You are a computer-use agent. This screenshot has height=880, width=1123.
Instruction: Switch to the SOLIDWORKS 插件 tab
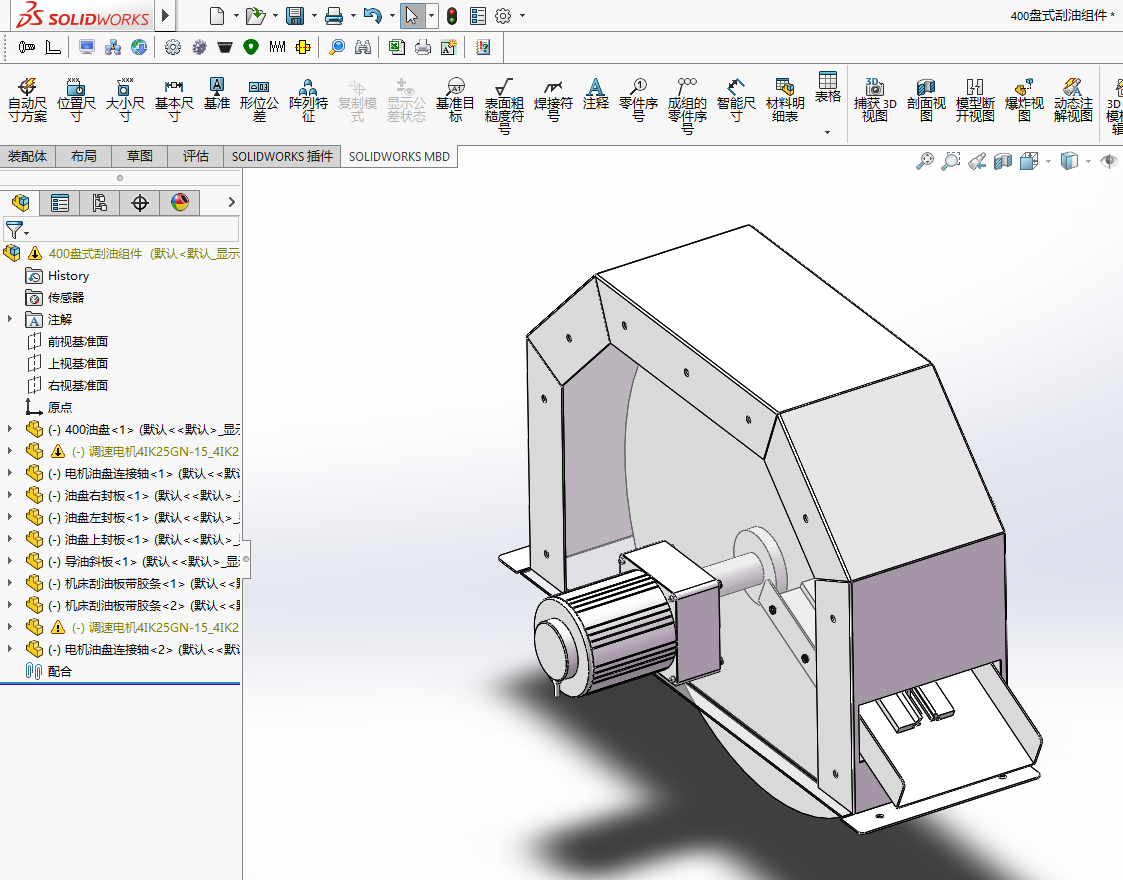coord(282,156)
